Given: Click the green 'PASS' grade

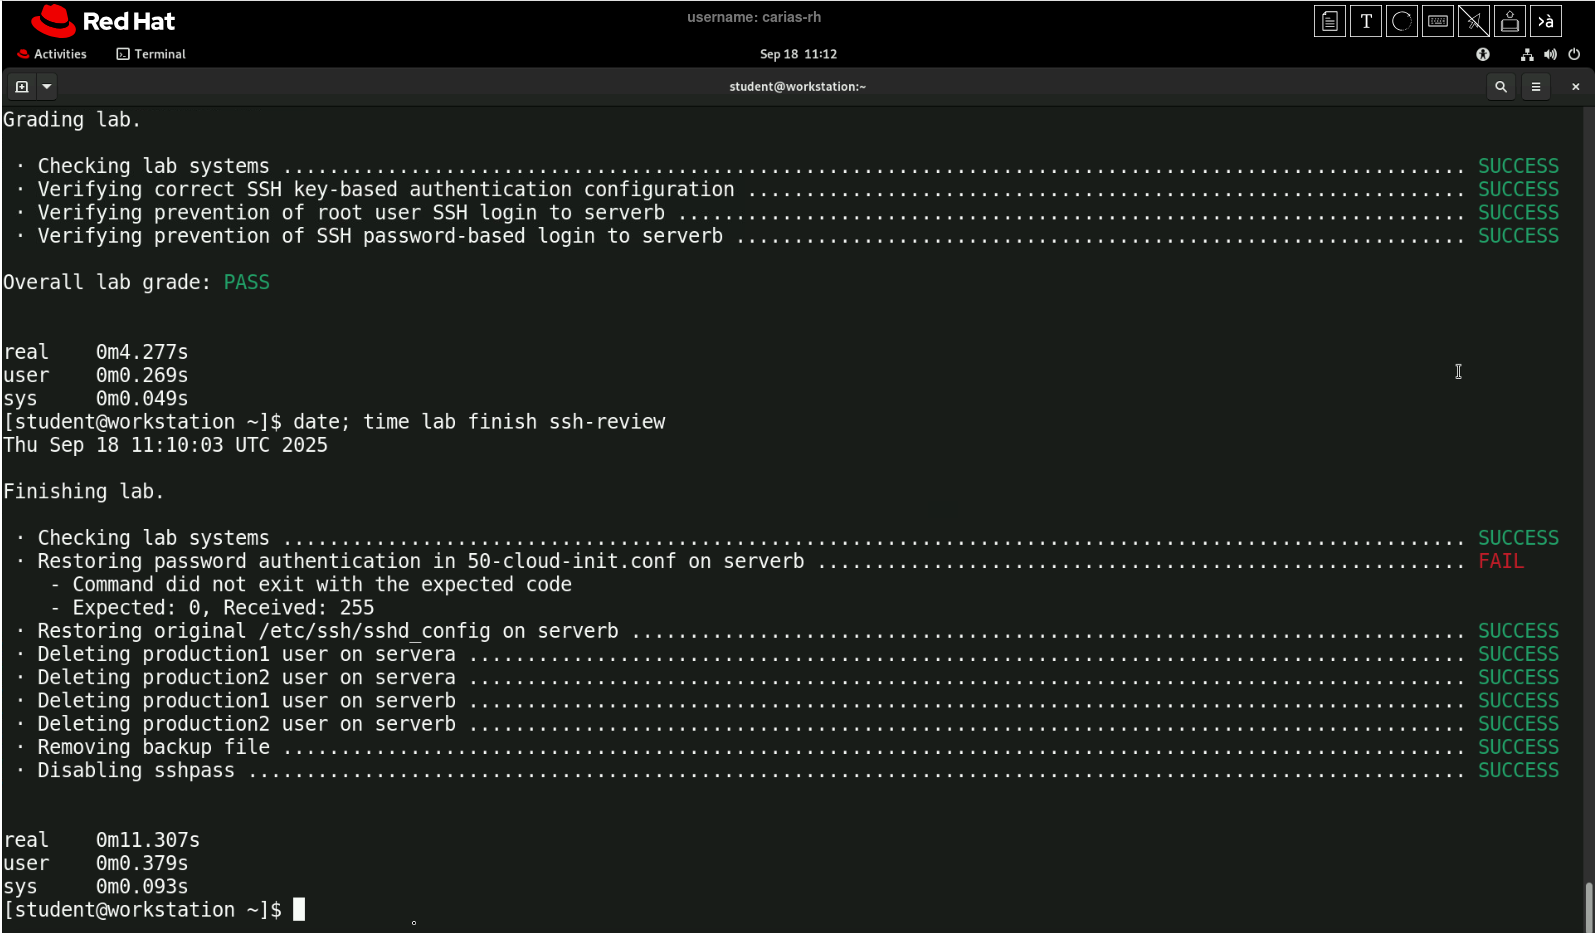Looking at the screenshot, I should 247,283.
